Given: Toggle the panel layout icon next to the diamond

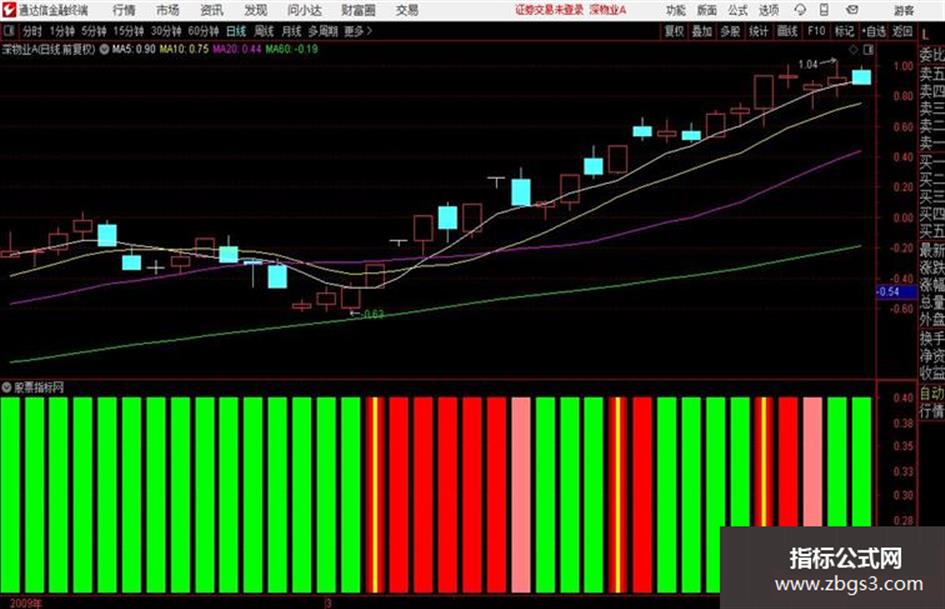Looking at the screenshot, I should [x=868, y=49].
